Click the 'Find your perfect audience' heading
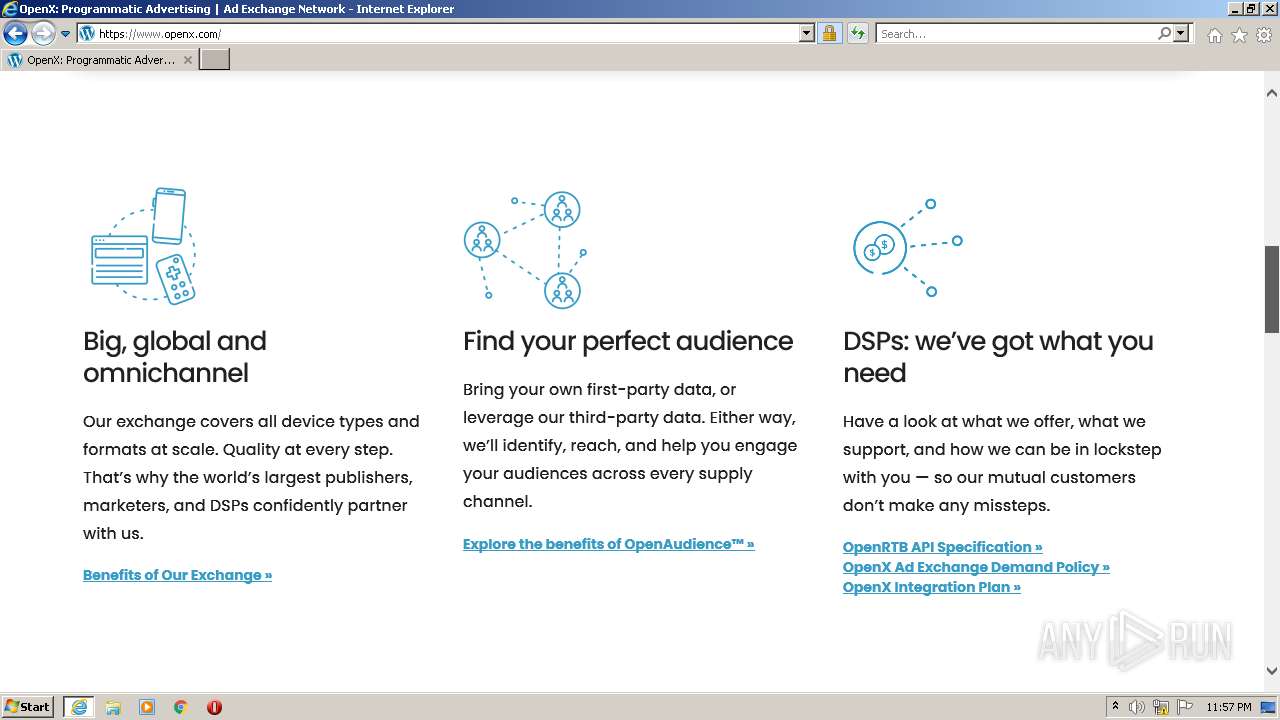This screenshot has width=1280, height=720. tap(628, 341)
